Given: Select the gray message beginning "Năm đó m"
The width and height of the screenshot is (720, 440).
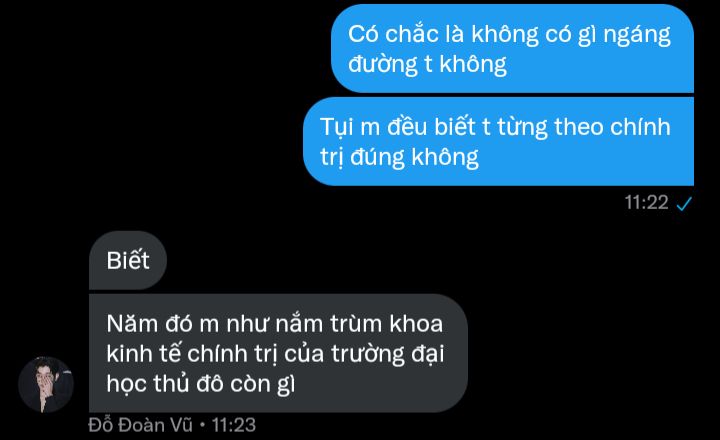Looking at the screenshot, I should (x=278, y=353).
